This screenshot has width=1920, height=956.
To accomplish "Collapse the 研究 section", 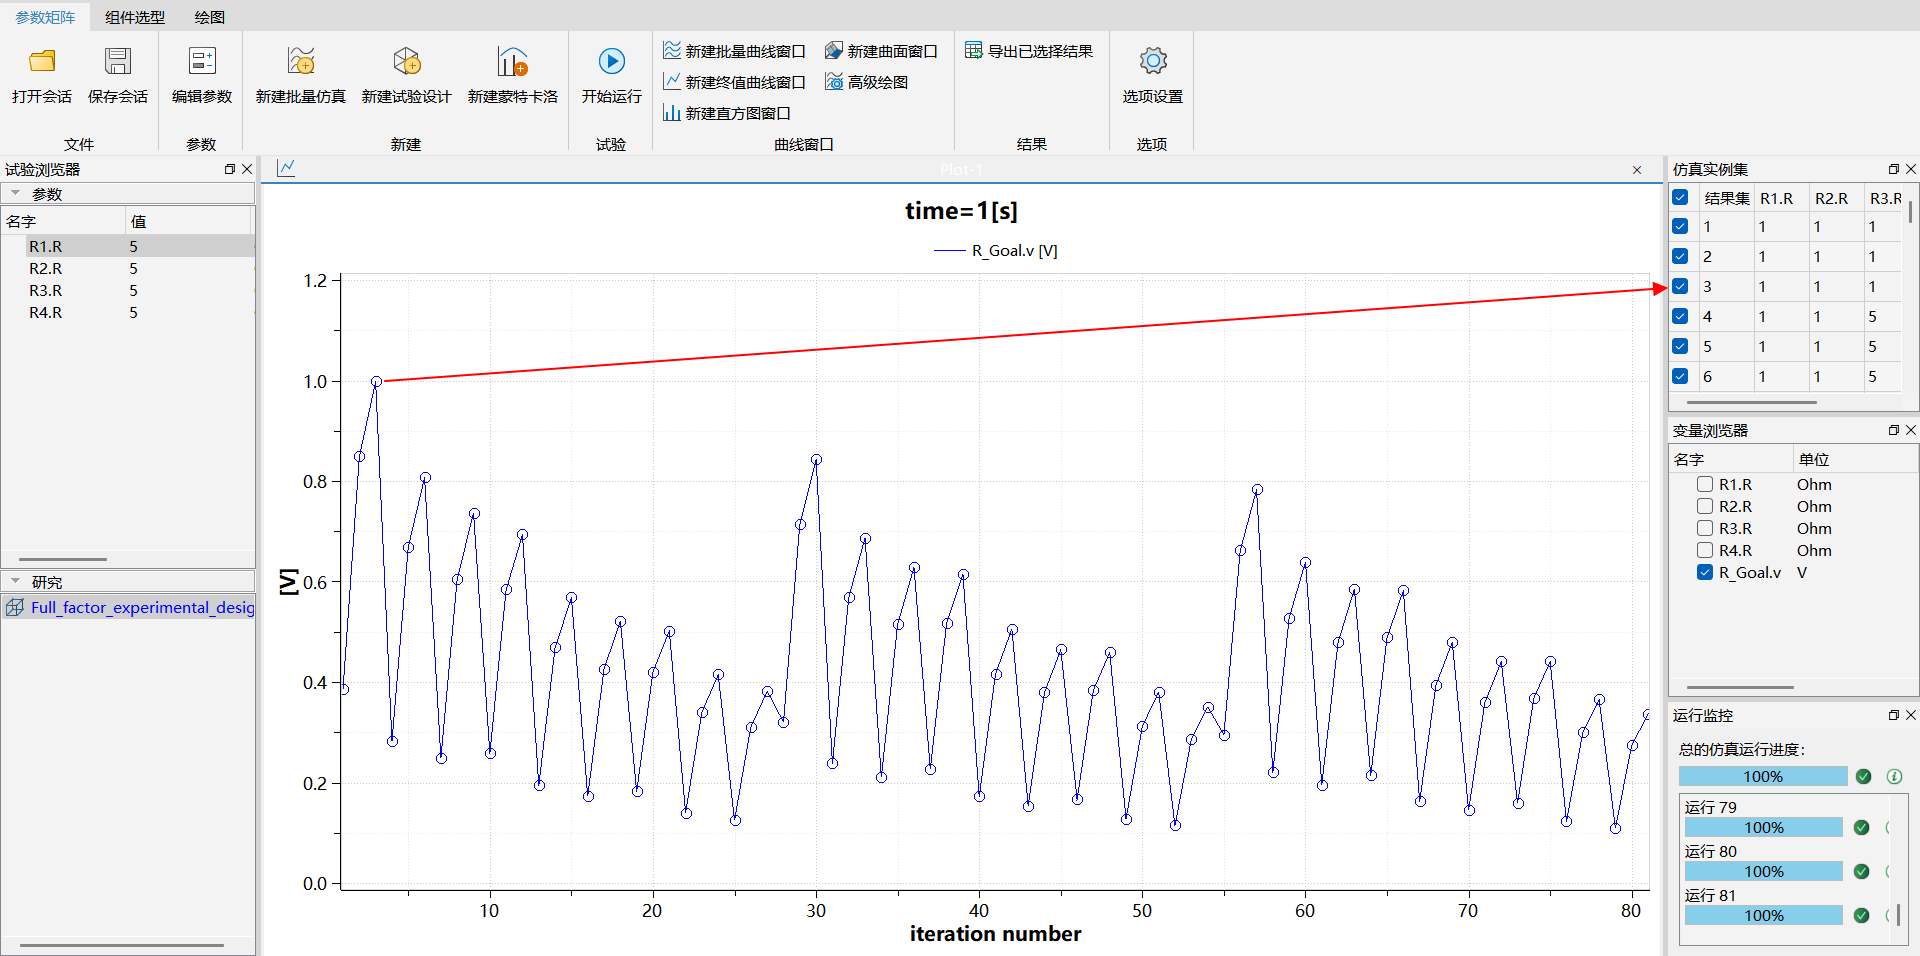I will [x=16, y=581].
